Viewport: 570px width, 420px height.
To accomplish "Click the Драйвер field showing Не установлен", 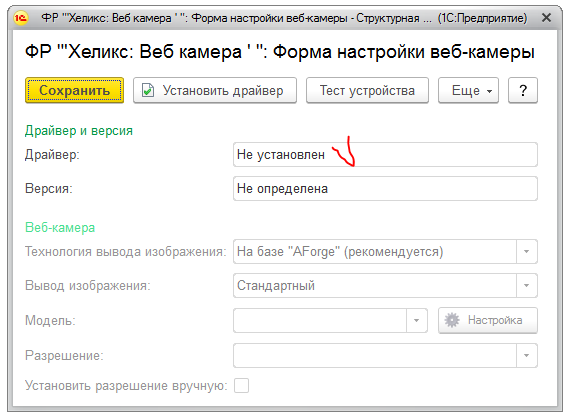I will 385,155.
